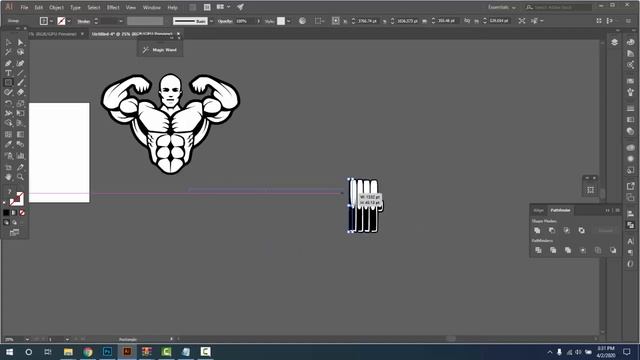The image size is (640, 360).
Task: Expand the Opacity slider arrow
Action: click(258, 21)
